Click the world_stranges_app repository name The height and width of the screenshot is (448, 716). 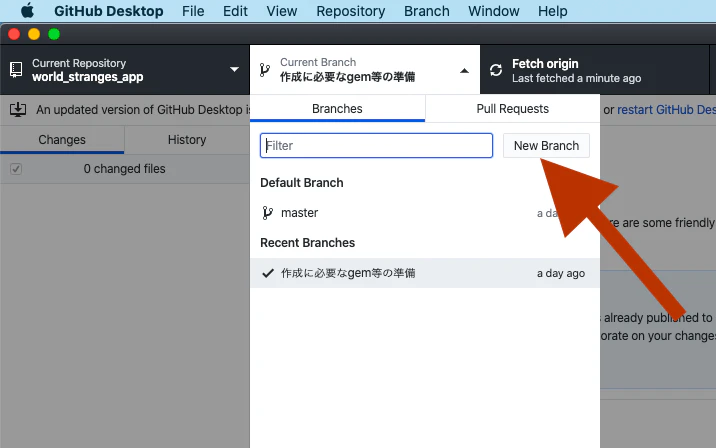coord(88,77)
